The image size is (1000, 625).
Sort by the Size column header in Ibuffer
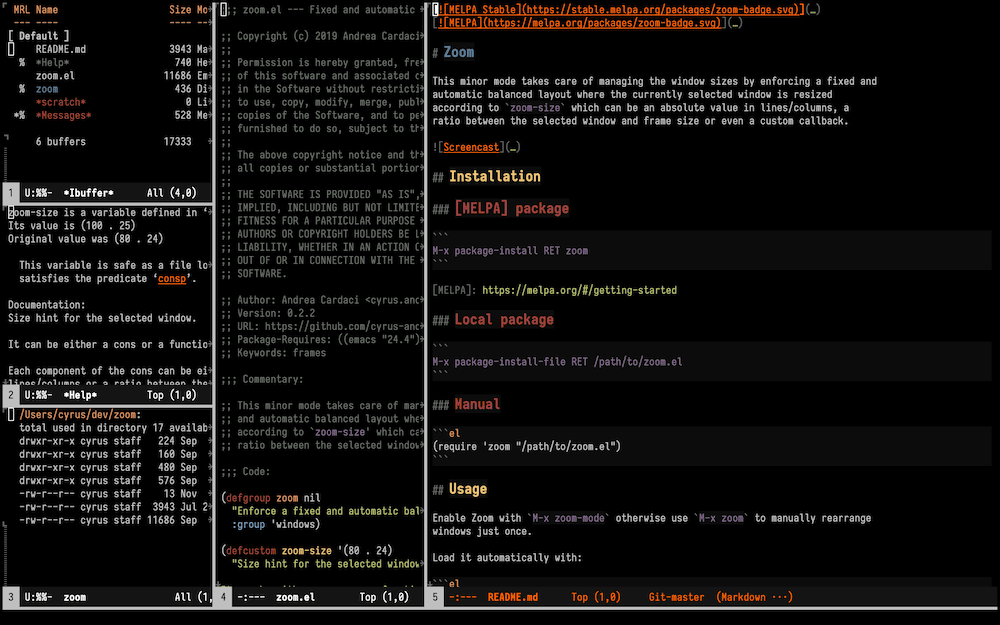tap(180, 10)
